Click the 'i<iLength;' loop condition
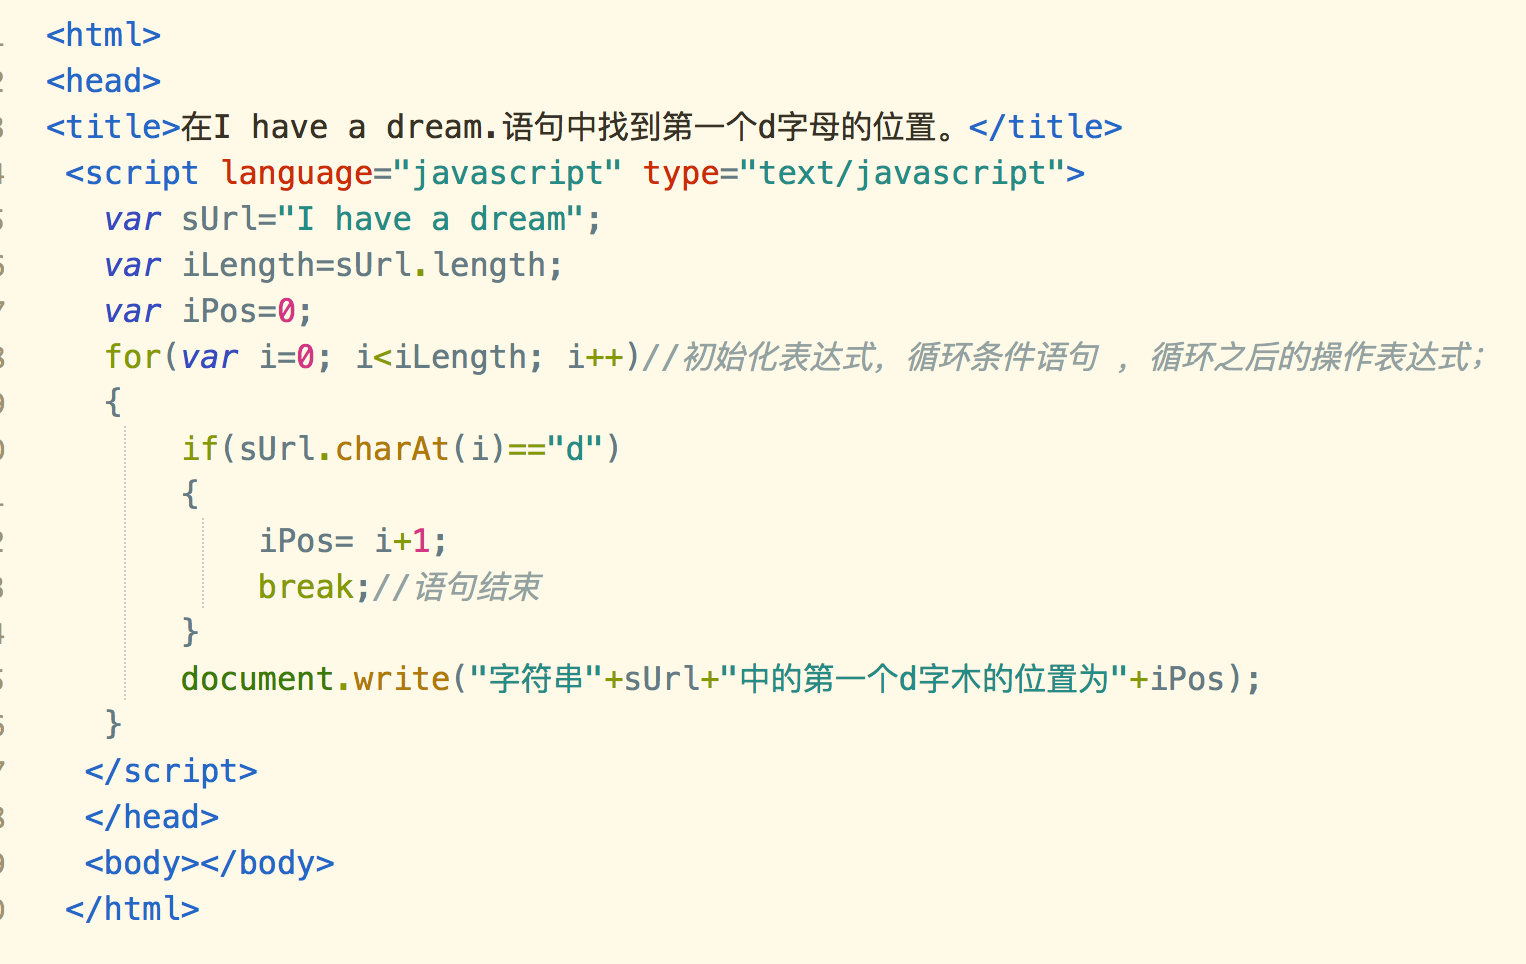 (449, 357)
